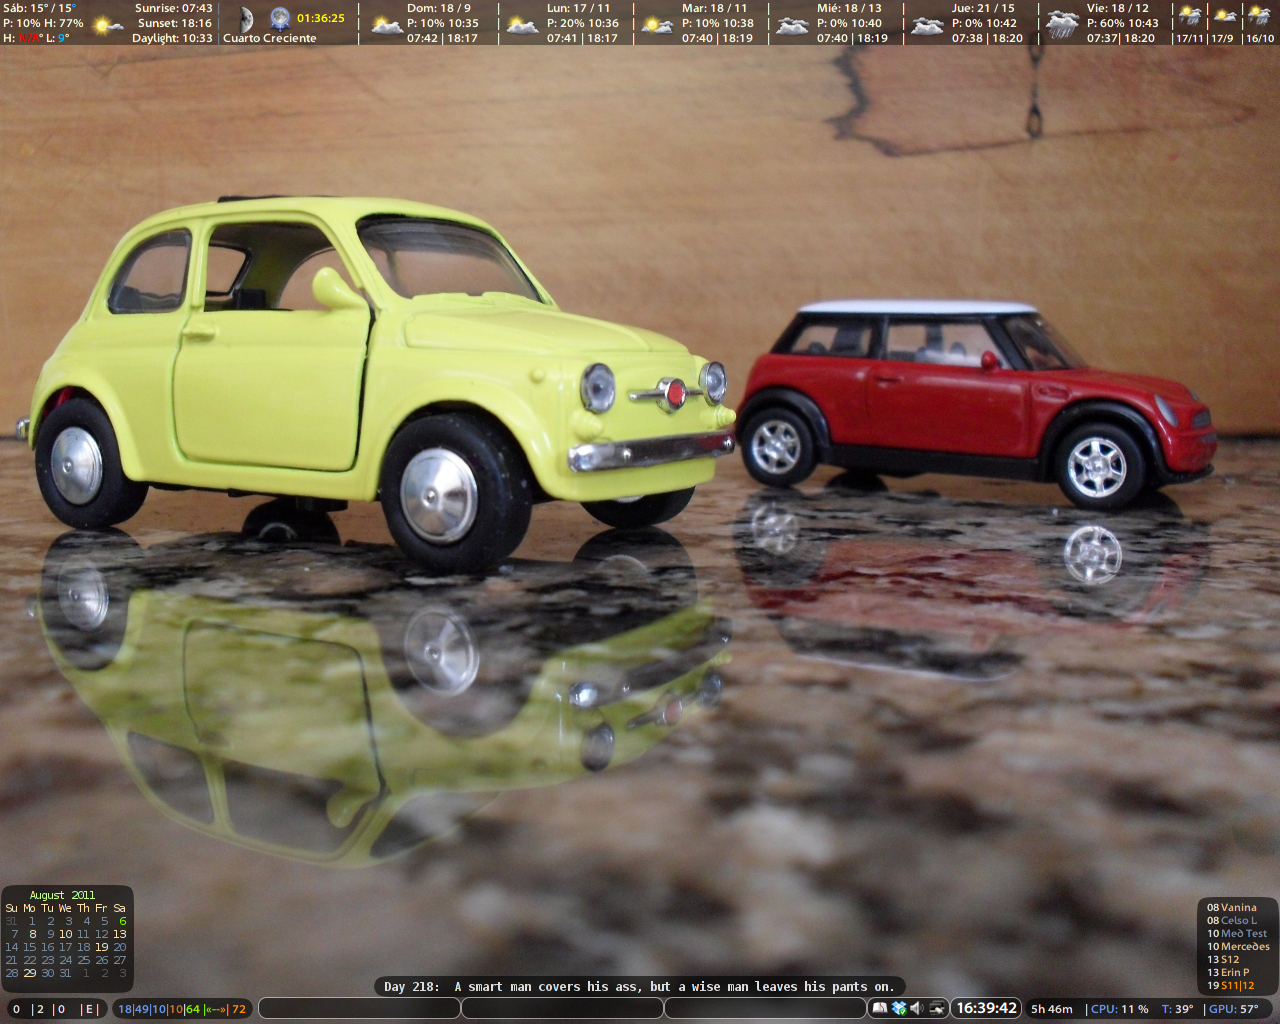This screenshot has height=1024, width=1280.
Task: Open the Dropbox tray icon
Action: (x=899, y=1008)
